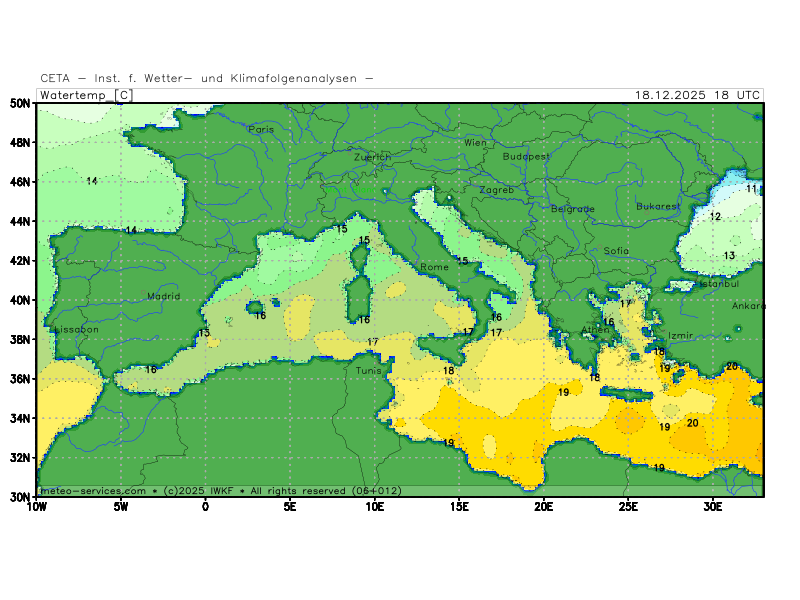Select the Tunis label on the map
The width and height of the screenshot is (800, 600).
[x=368, y=370]
